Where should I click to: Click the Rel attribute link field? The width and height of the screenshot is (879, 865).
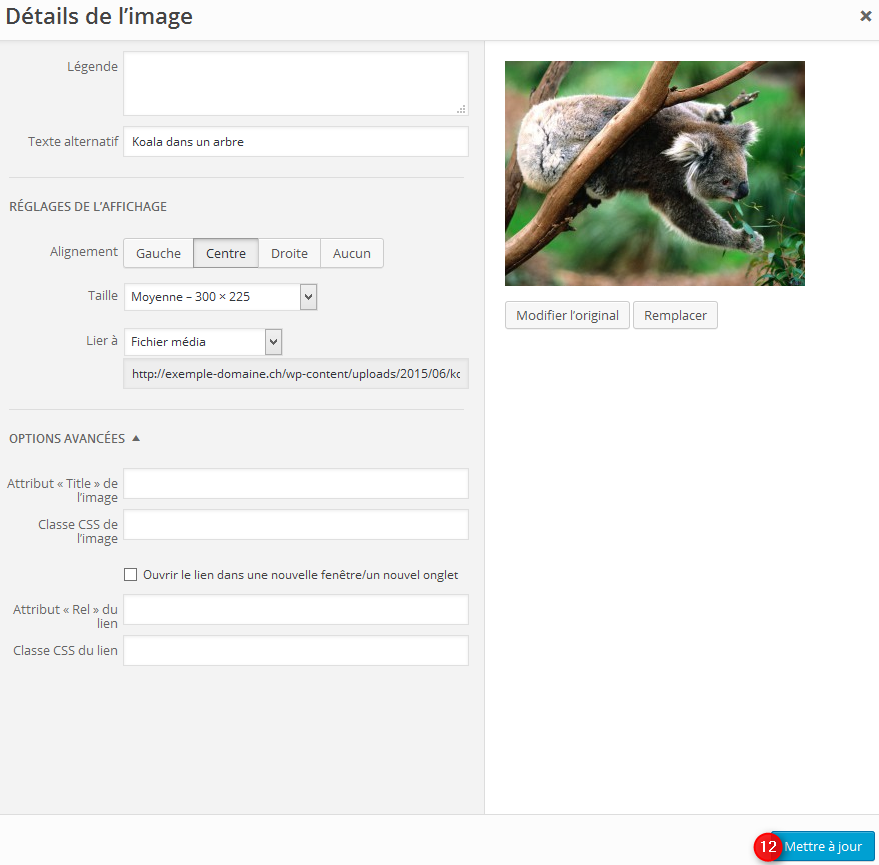[295, 610]
